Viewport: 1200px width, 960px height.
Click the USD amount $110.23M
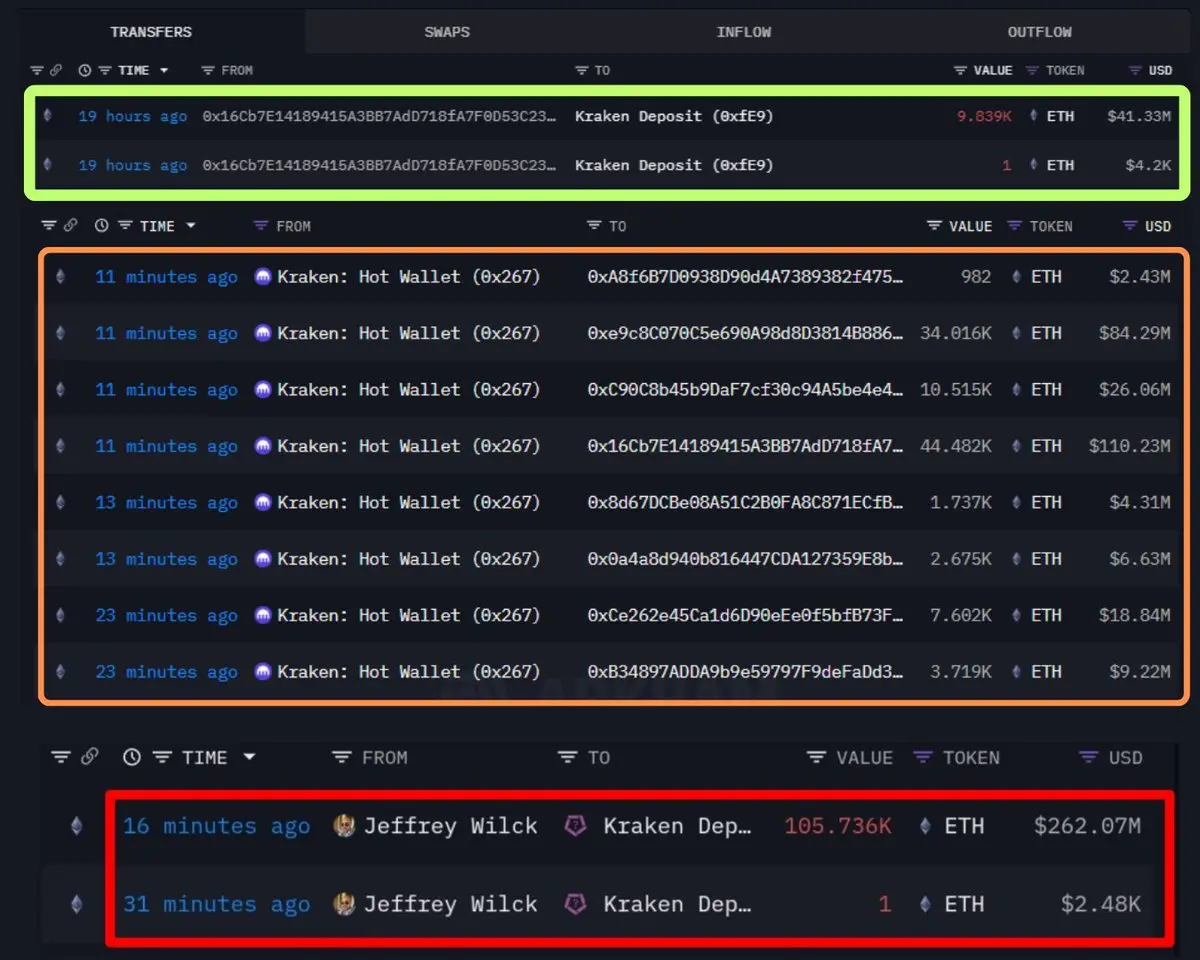pos(1129,446)
